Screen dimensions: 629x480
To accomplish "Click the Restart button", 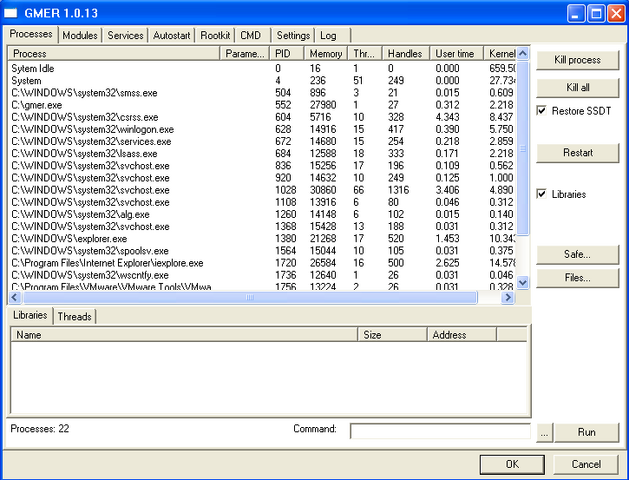I will coord(578,153).
